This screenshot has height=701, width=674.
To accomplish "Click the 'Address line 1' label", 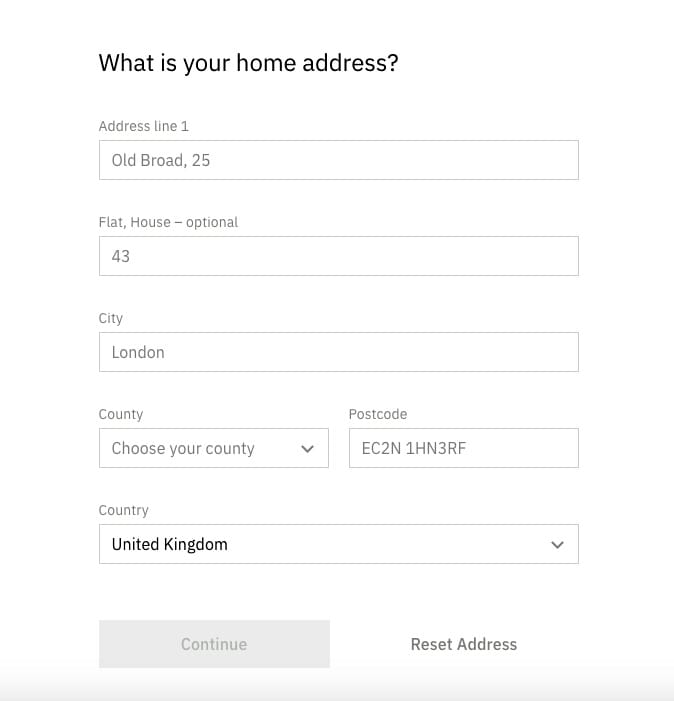I will pos(143,126).
